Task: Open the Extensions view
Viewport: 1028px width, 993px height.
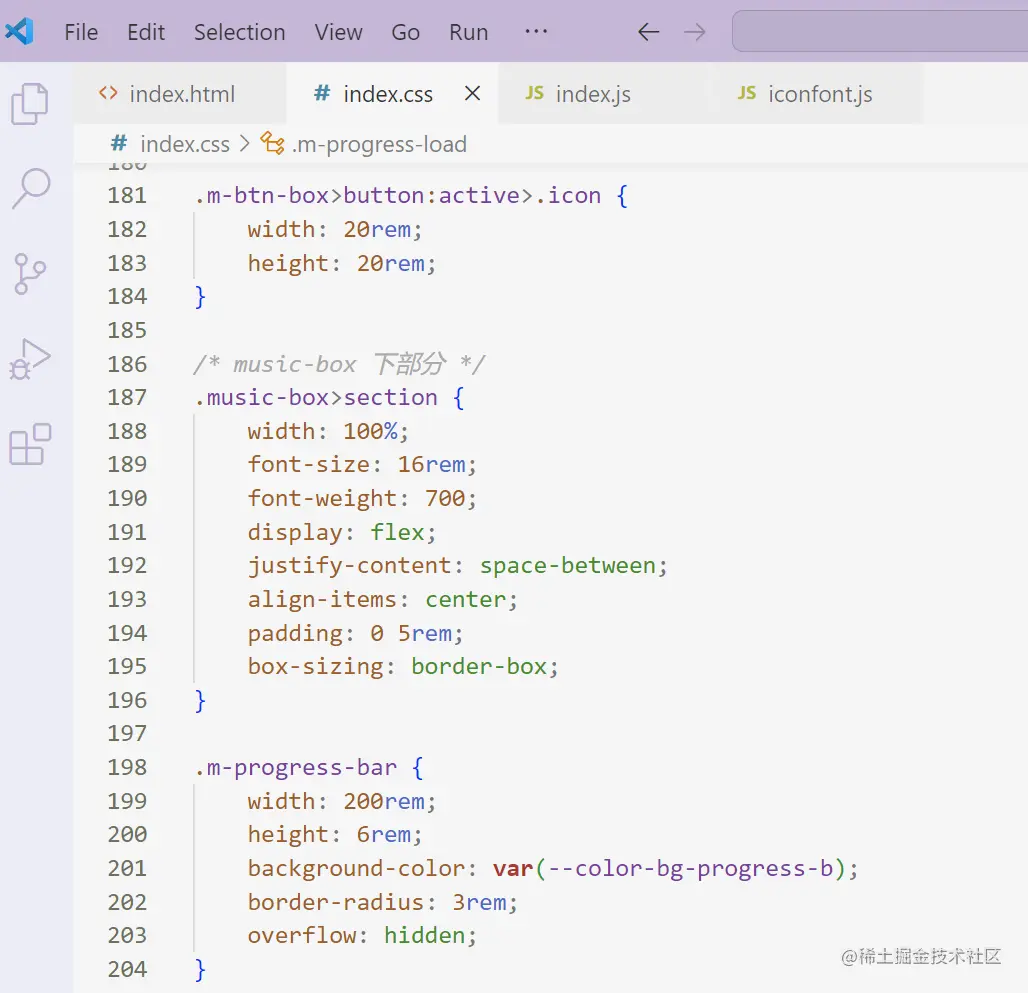Action: tap(30, 444)
